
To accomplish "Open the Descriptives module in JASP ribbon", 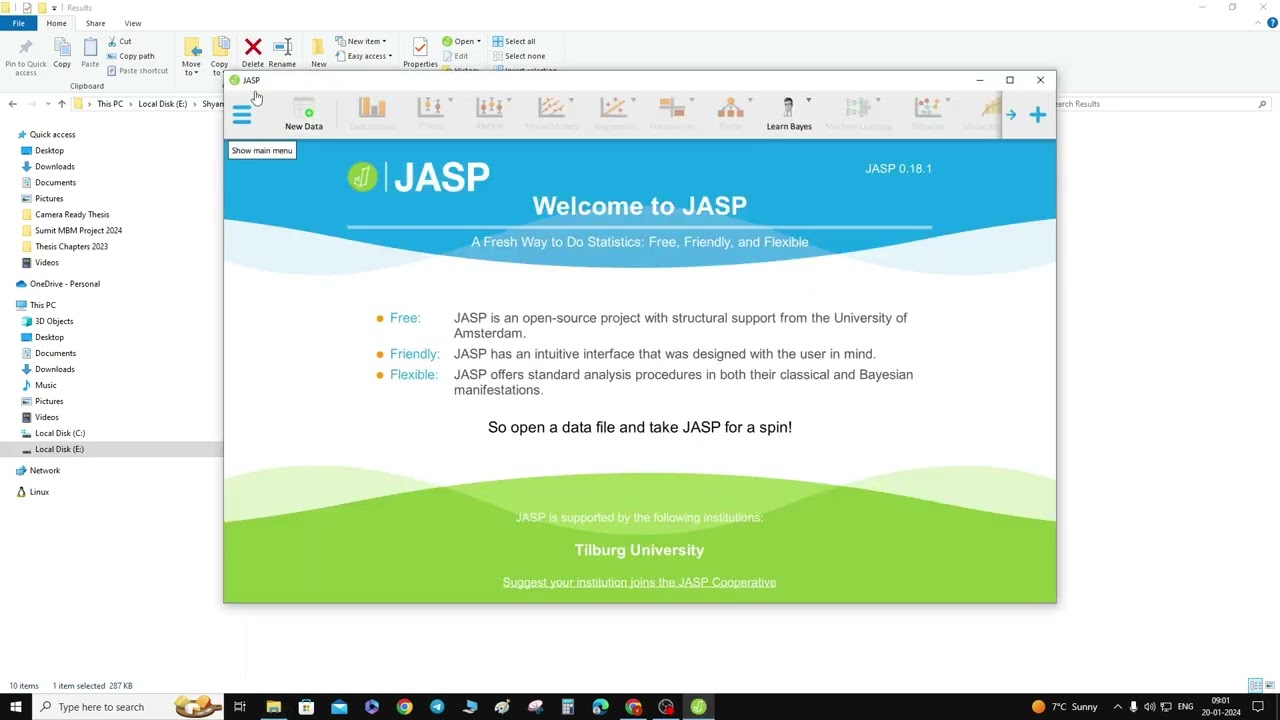I will (372, 114).
